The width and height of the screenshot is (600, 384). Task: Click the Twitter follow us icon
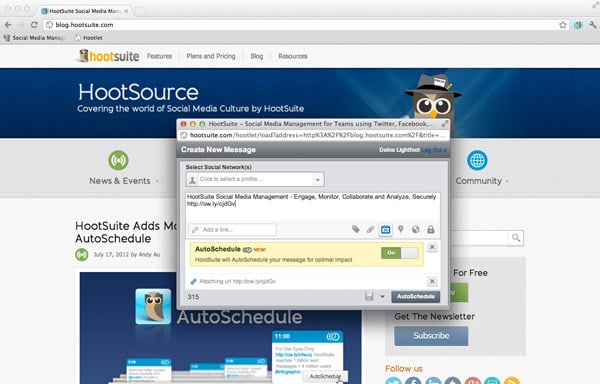393,381
